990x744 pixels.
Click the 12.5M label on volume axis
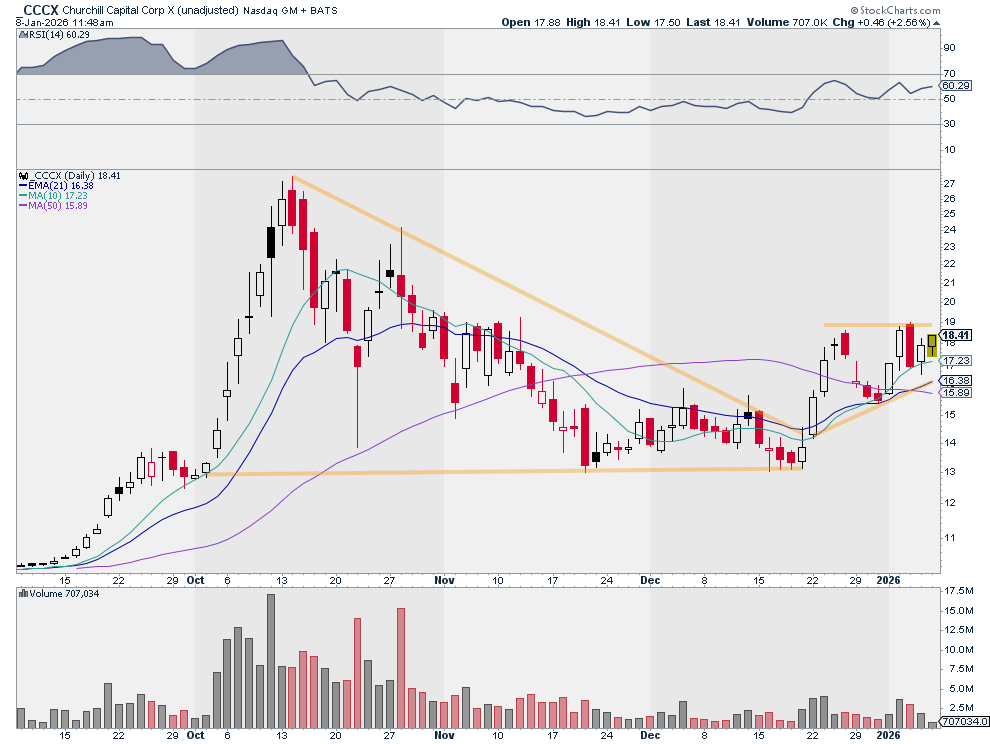coord(958,630)
